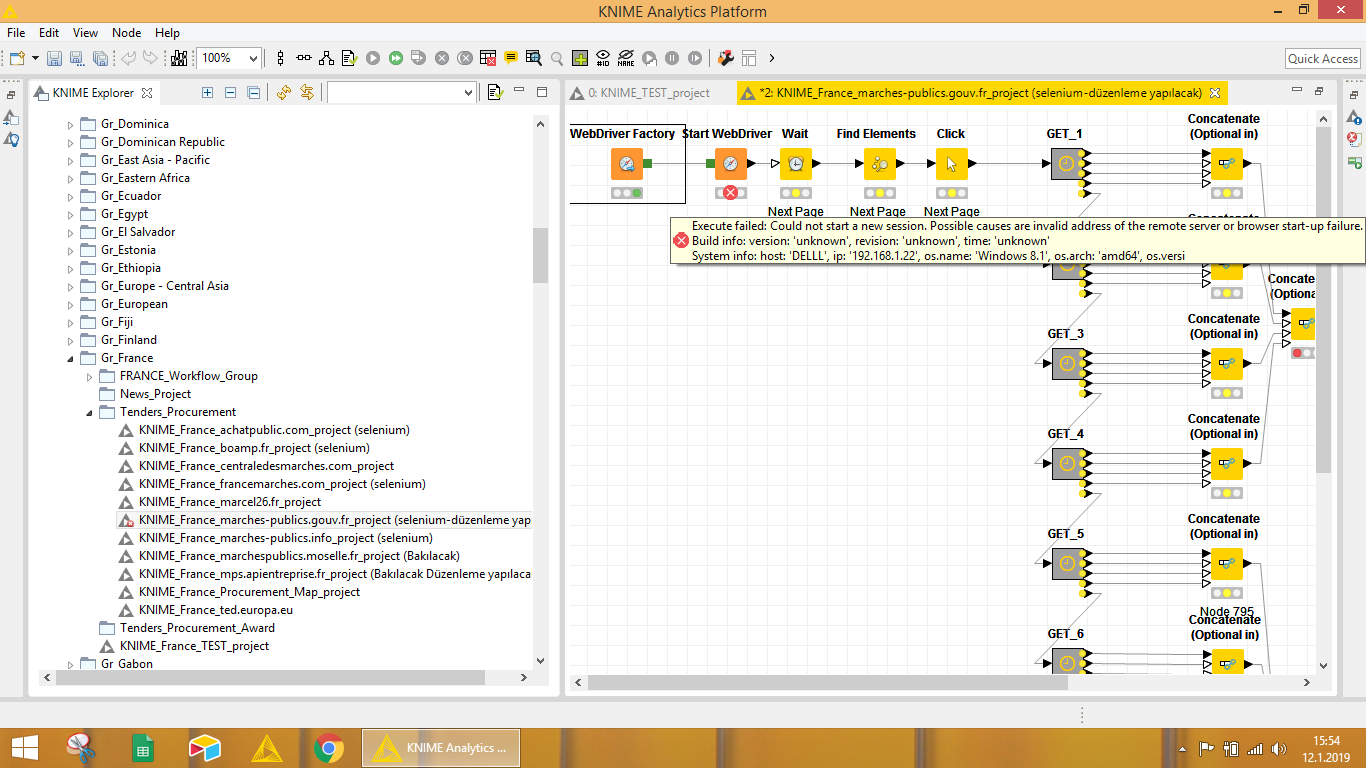Select the WebDriver Factory node
The width and height of the screenshot is (1366, 768).
coord(627,164)
